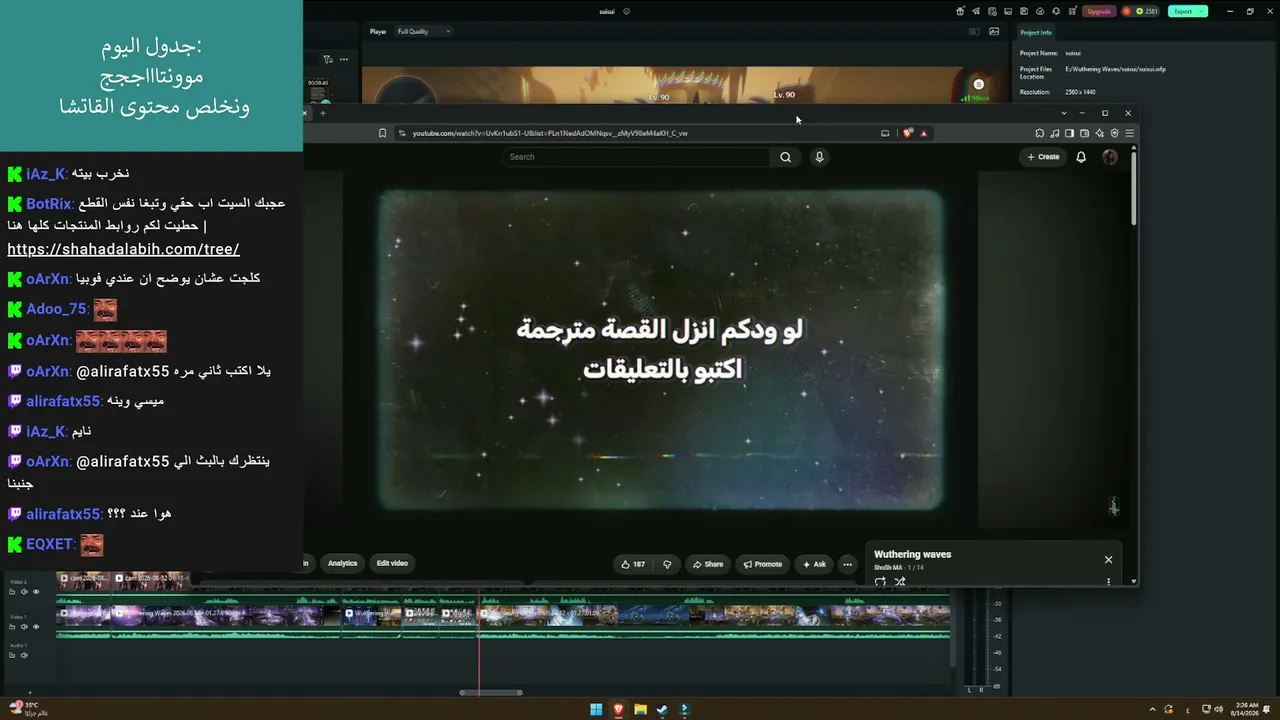Open Steam from the taskbar
The width and height of the screenshot is (1280, 720).
point(662,710)
